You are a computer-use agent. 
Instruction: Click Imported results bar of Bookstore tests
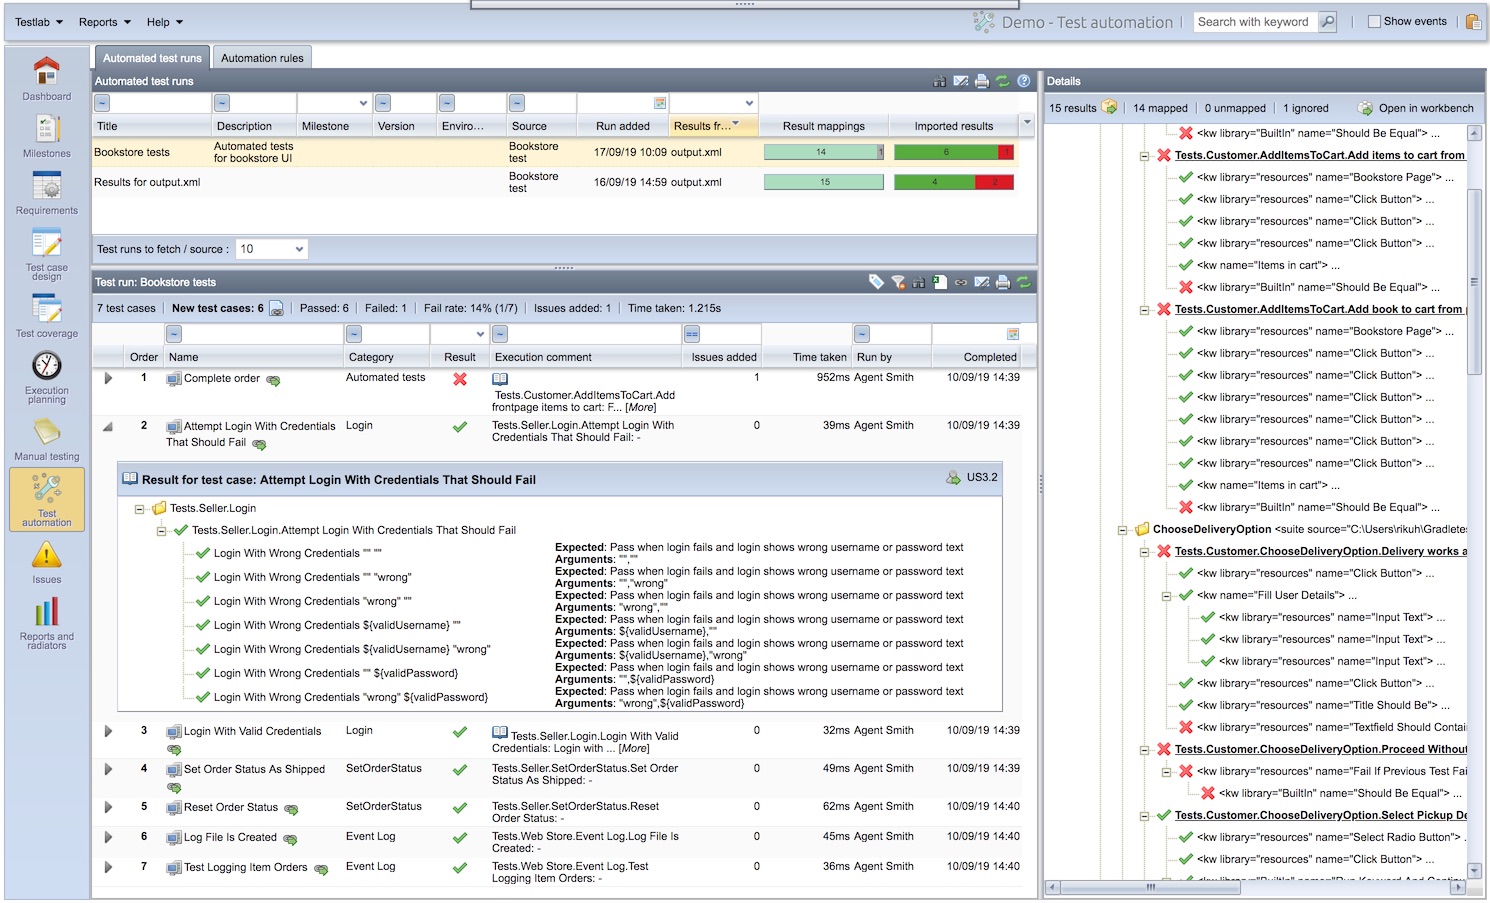pos(954,152)
